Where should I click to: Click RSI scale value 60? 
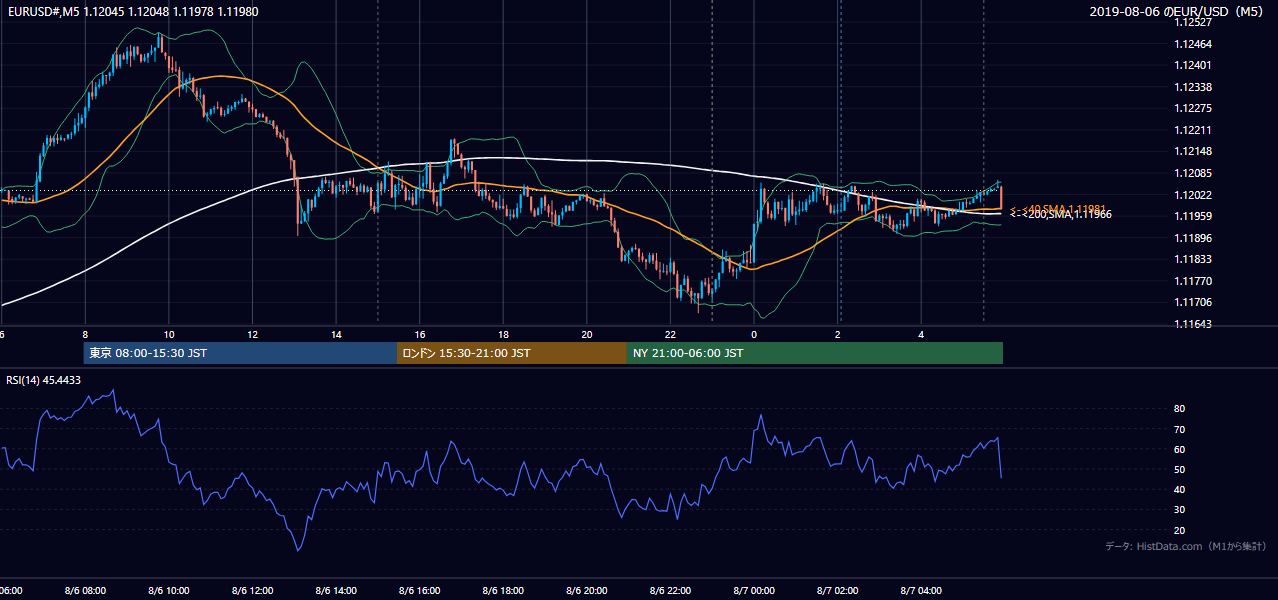[x=1180, y=449]
